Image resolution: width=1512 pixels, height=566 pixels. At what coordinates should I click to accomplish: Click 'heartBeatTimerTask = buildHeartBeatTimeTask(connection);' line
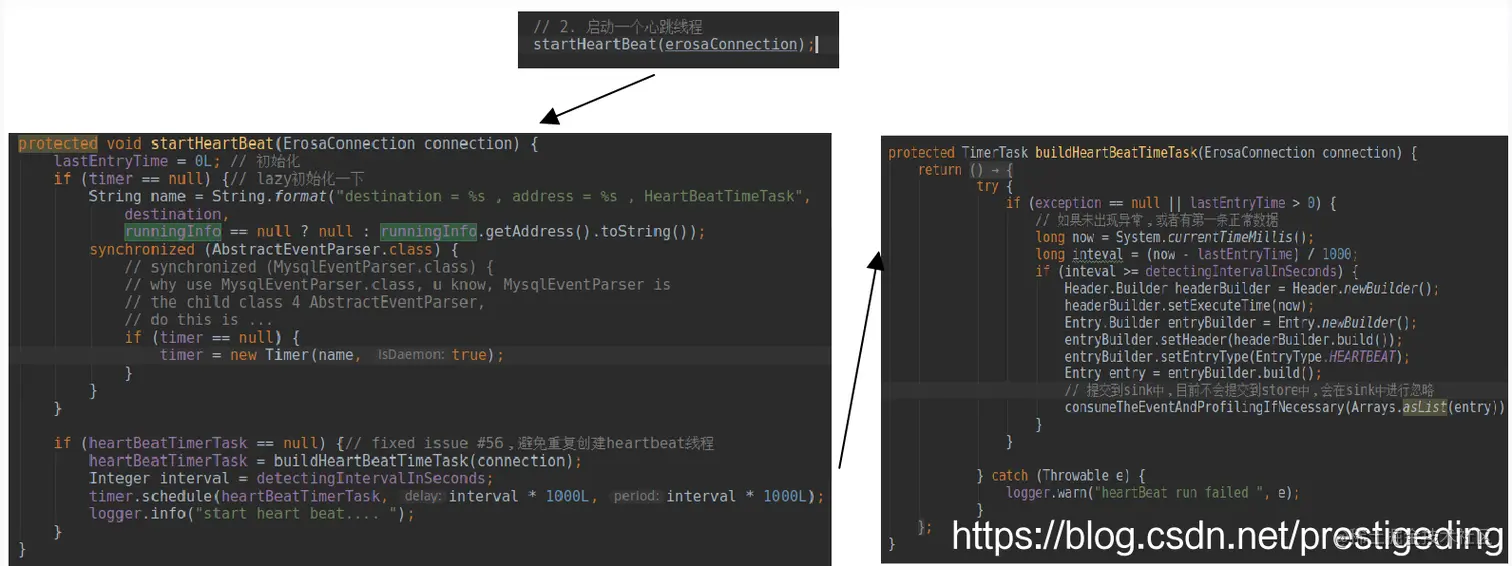(335, 461)
